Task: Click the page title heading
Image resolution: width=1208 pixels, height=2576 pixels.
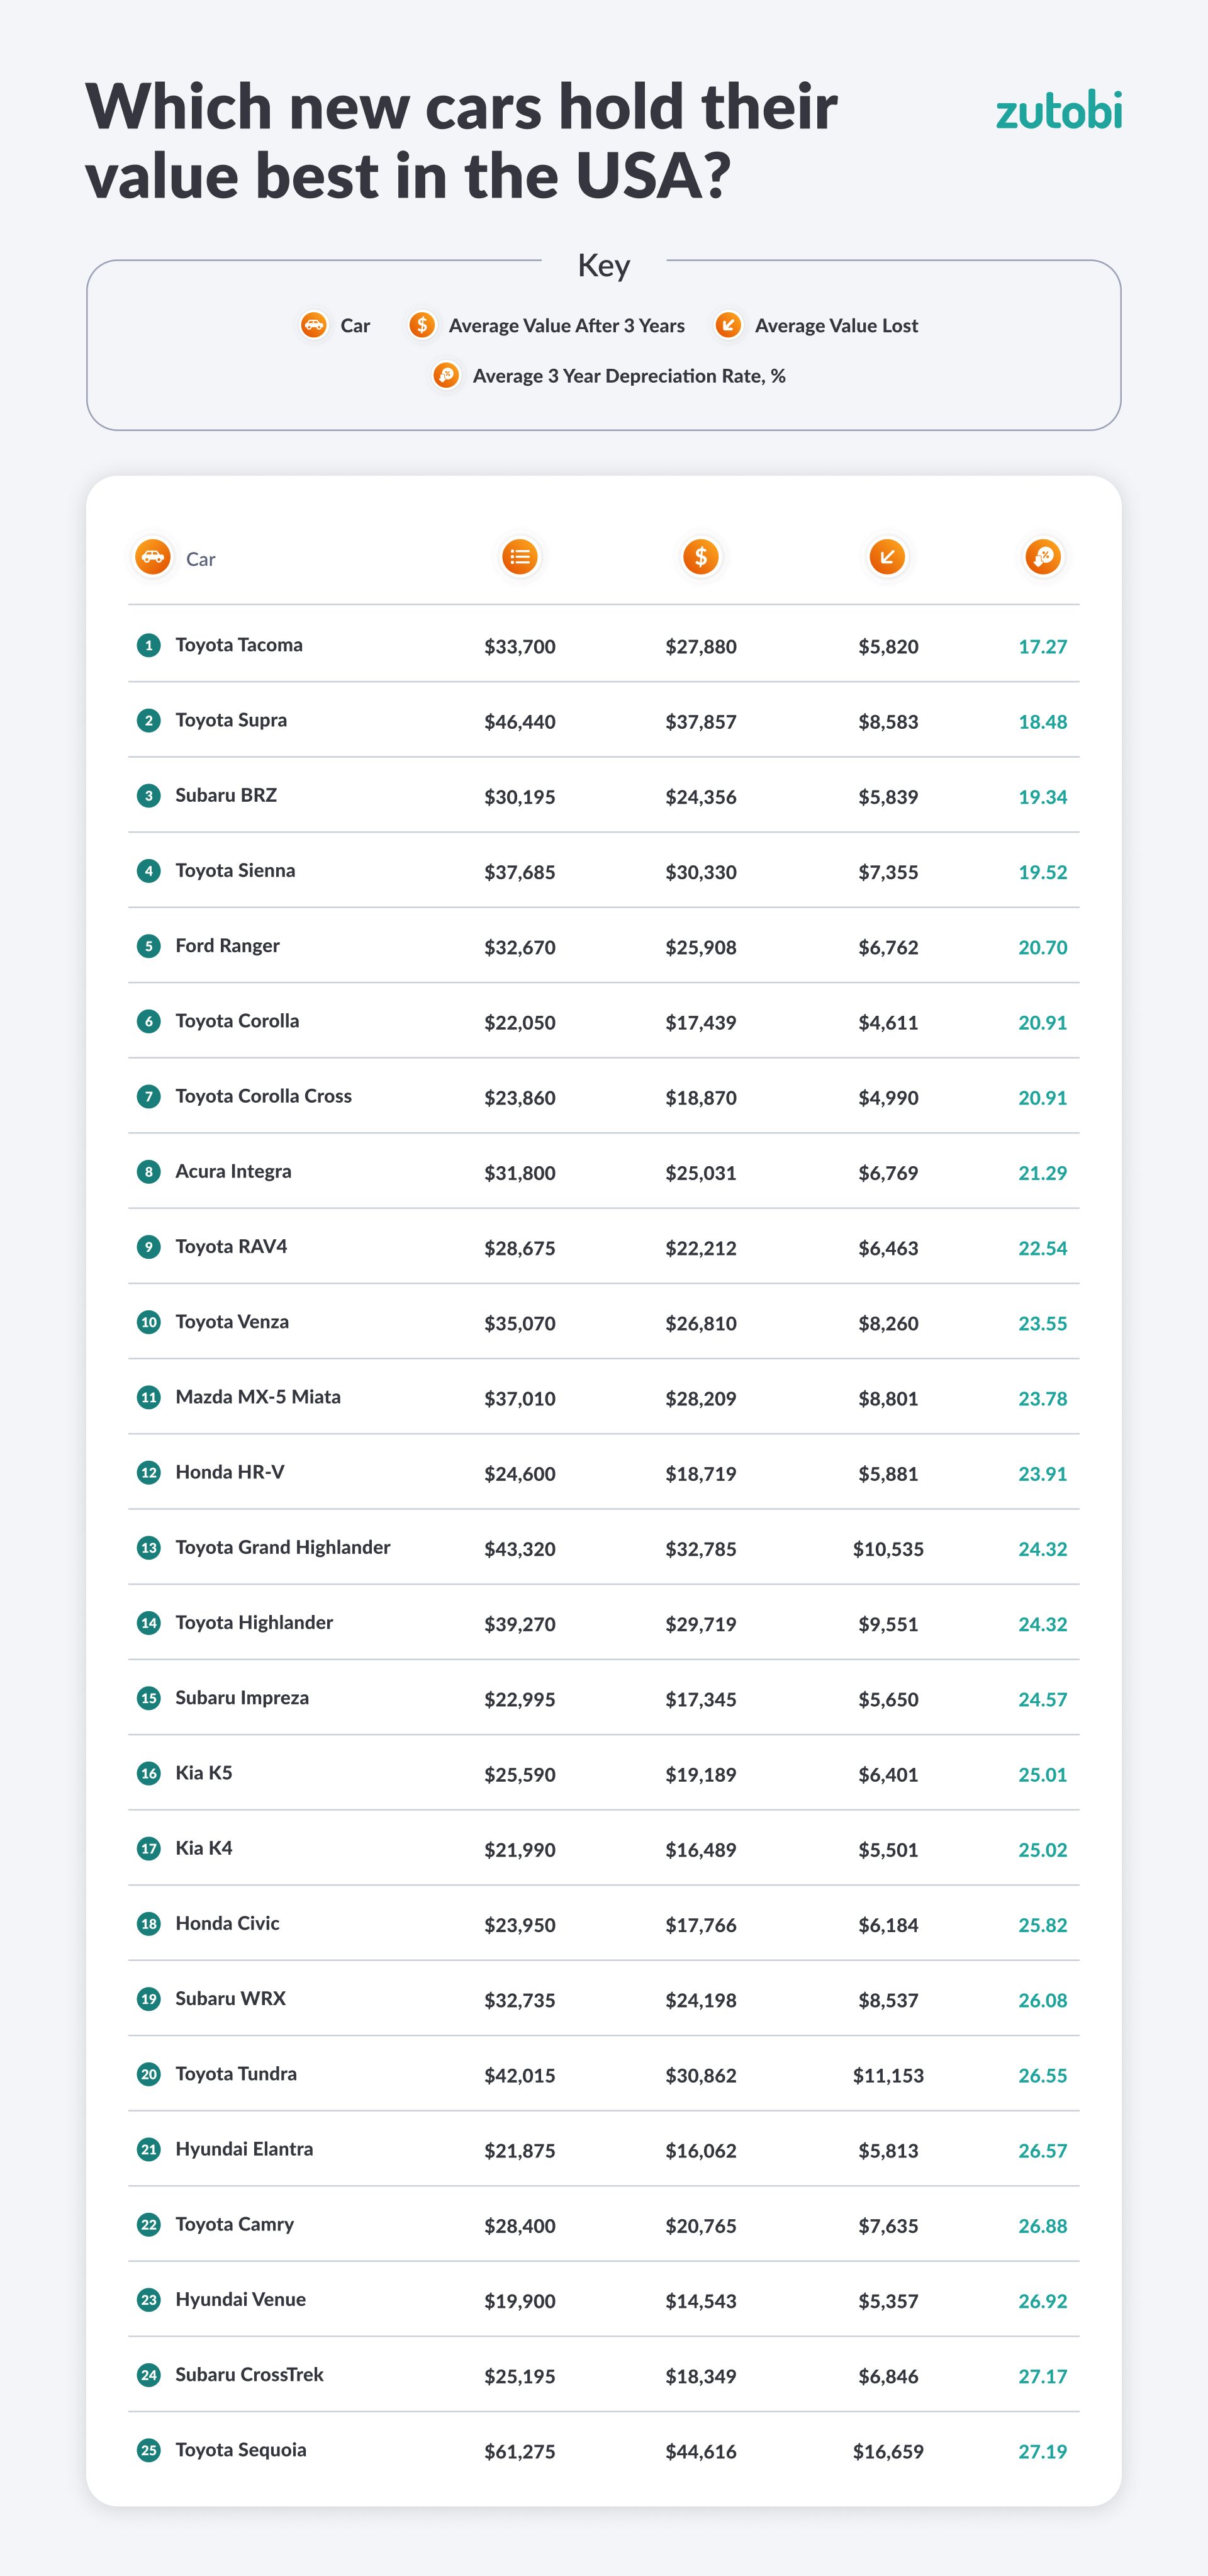Action: pos(461,141)
